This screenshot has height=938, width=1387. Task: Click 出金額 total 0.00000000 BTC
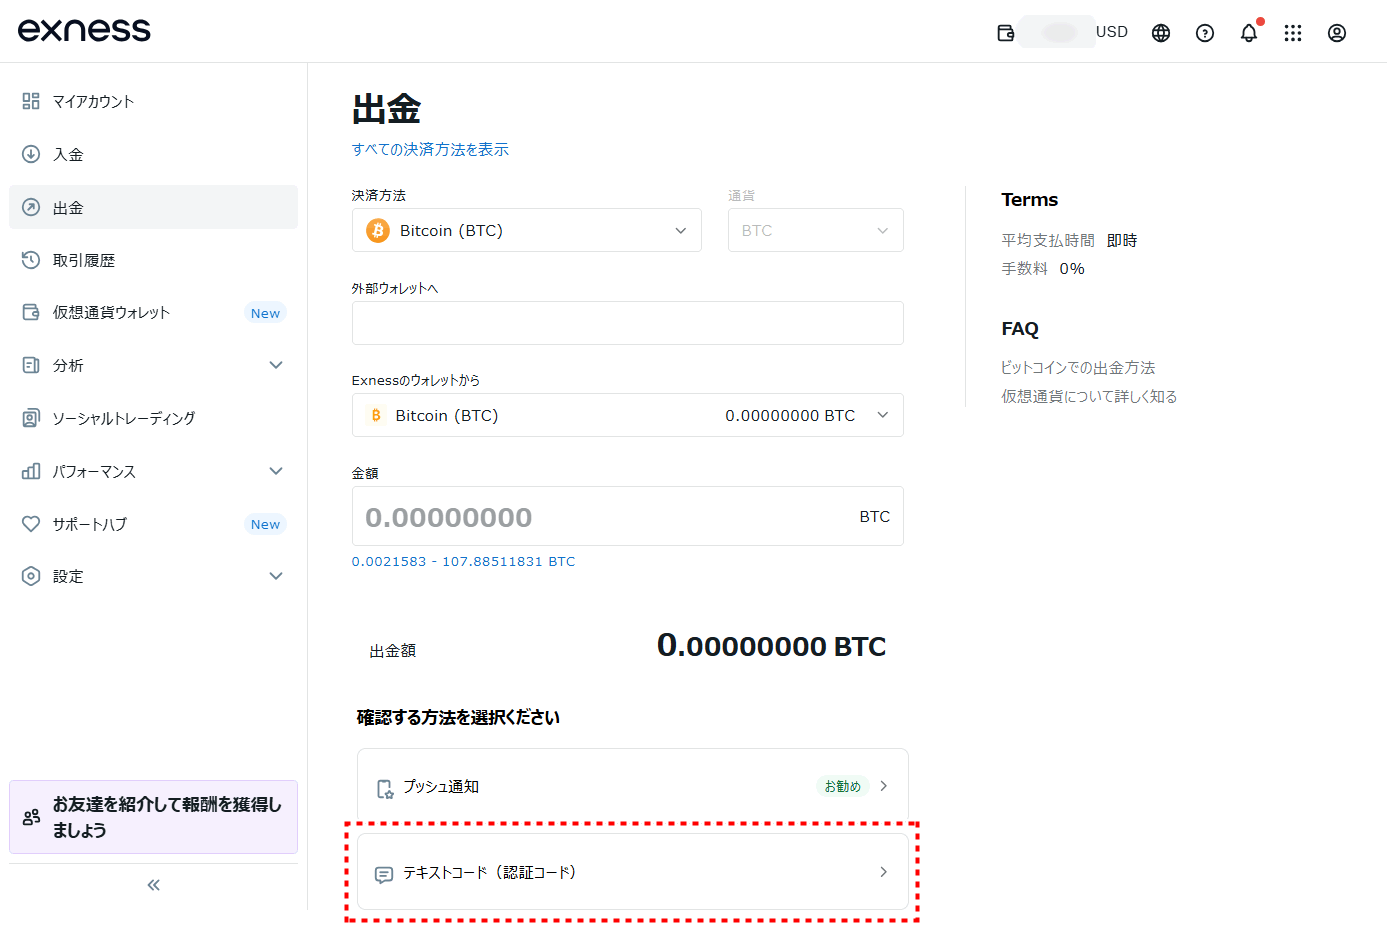[x=771, y=646]
